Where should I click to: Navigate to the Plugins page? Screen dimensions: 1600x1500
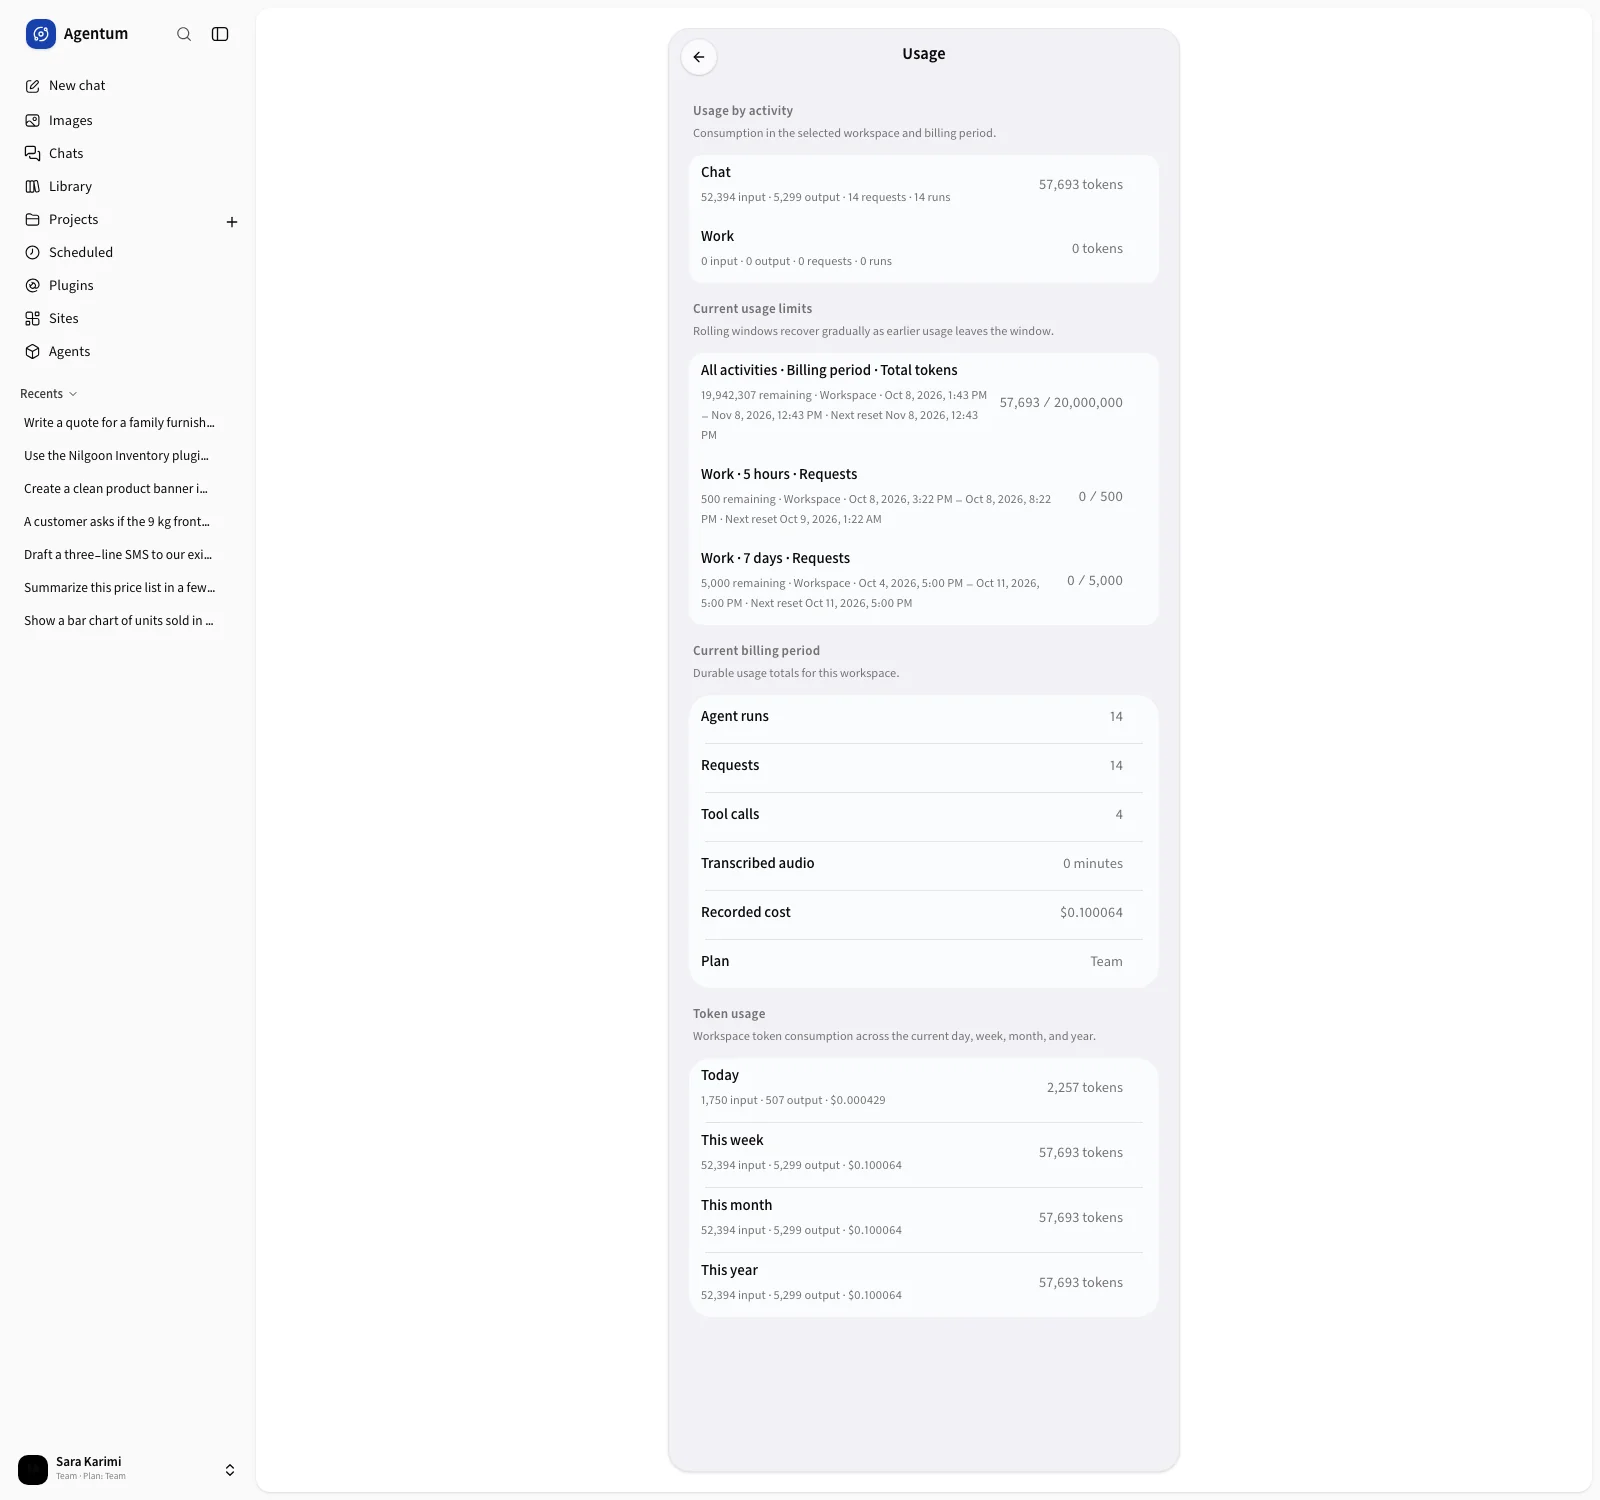(x=128, y=285)
